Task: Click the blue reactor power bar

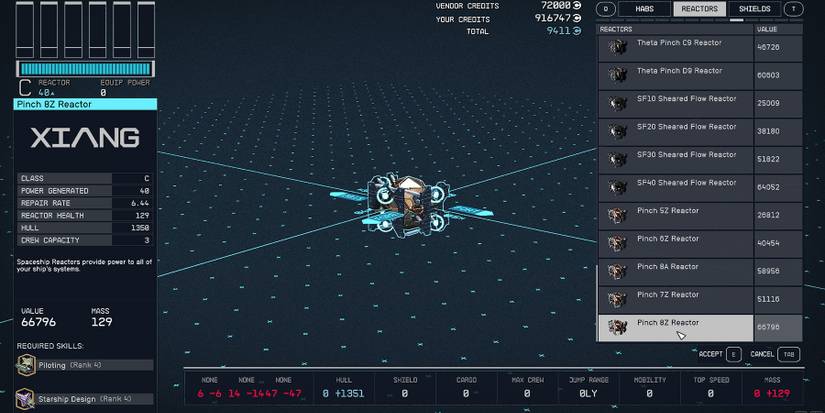Action: point(84,68)
